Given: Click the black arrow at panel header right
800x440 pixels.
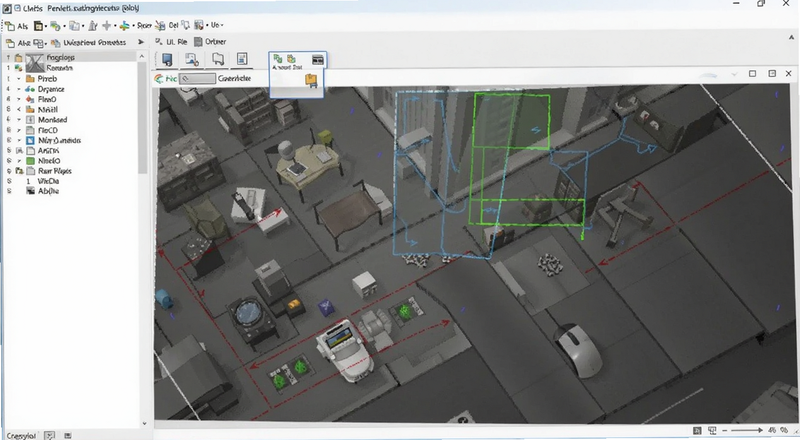Looking at the screenshot, I should pyautogui.click(x=141, y=42).
